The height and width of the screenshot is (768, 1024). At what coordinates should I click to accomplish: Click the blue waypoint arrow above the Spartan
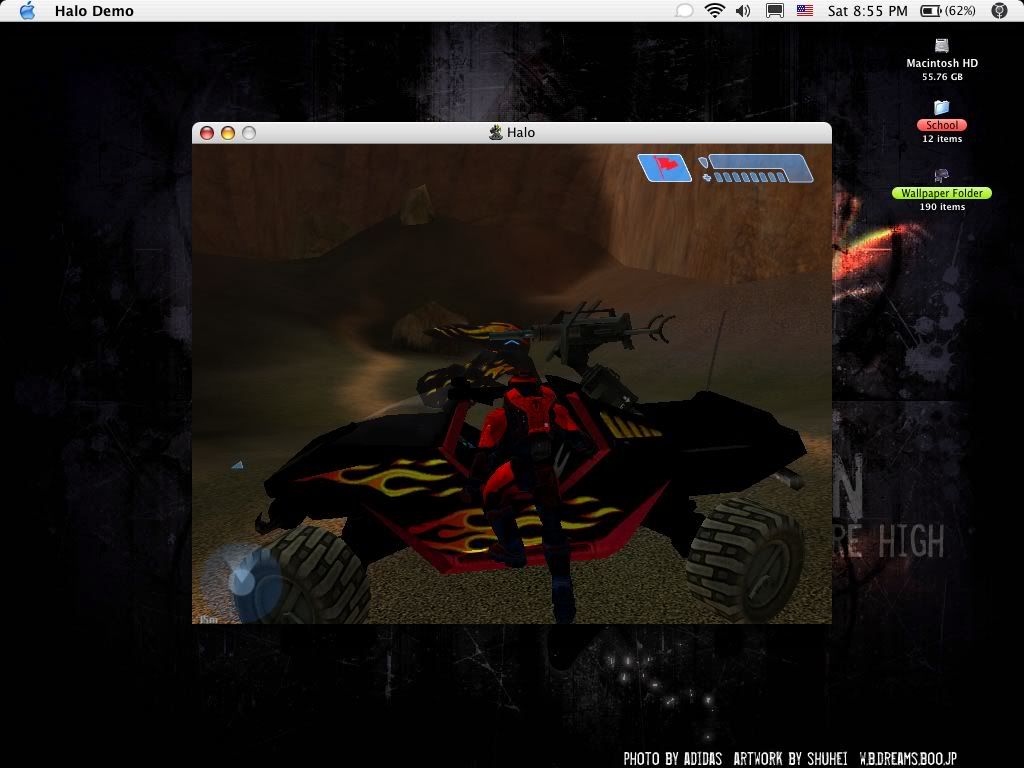click(x=511, y=342)
